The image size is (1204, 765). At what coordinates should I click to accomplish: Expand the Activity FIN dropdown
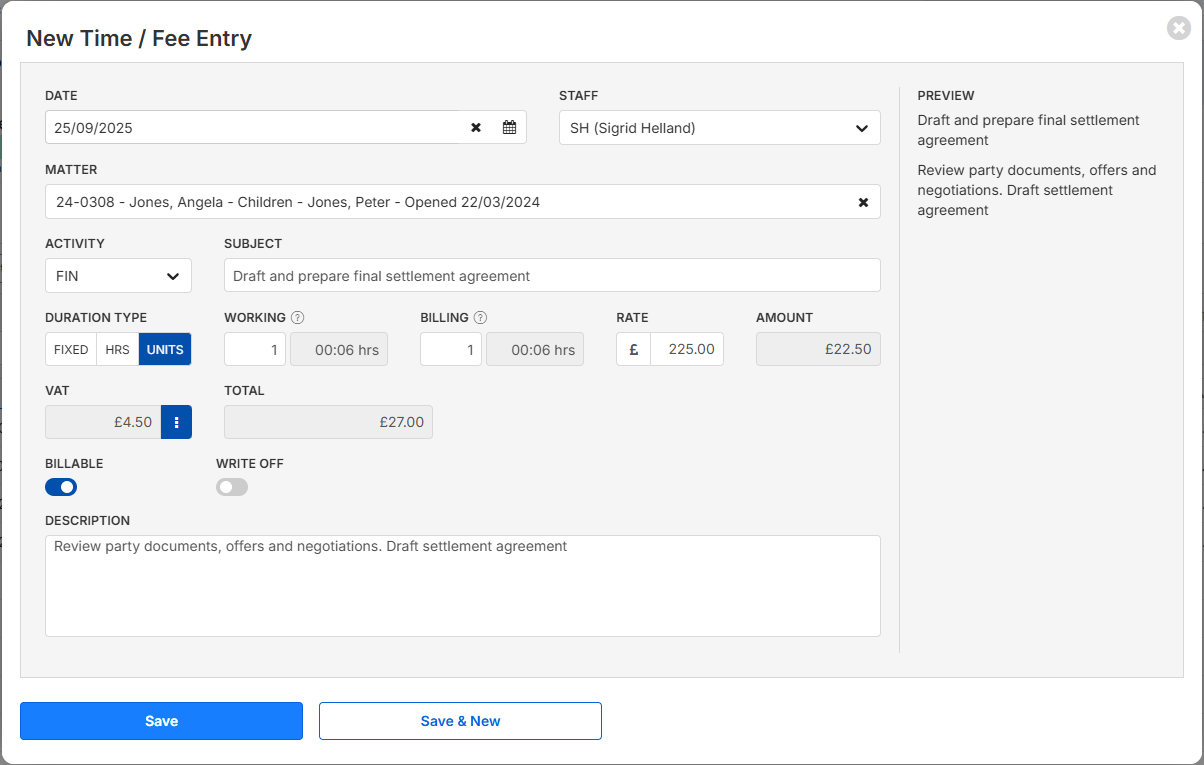118,276
